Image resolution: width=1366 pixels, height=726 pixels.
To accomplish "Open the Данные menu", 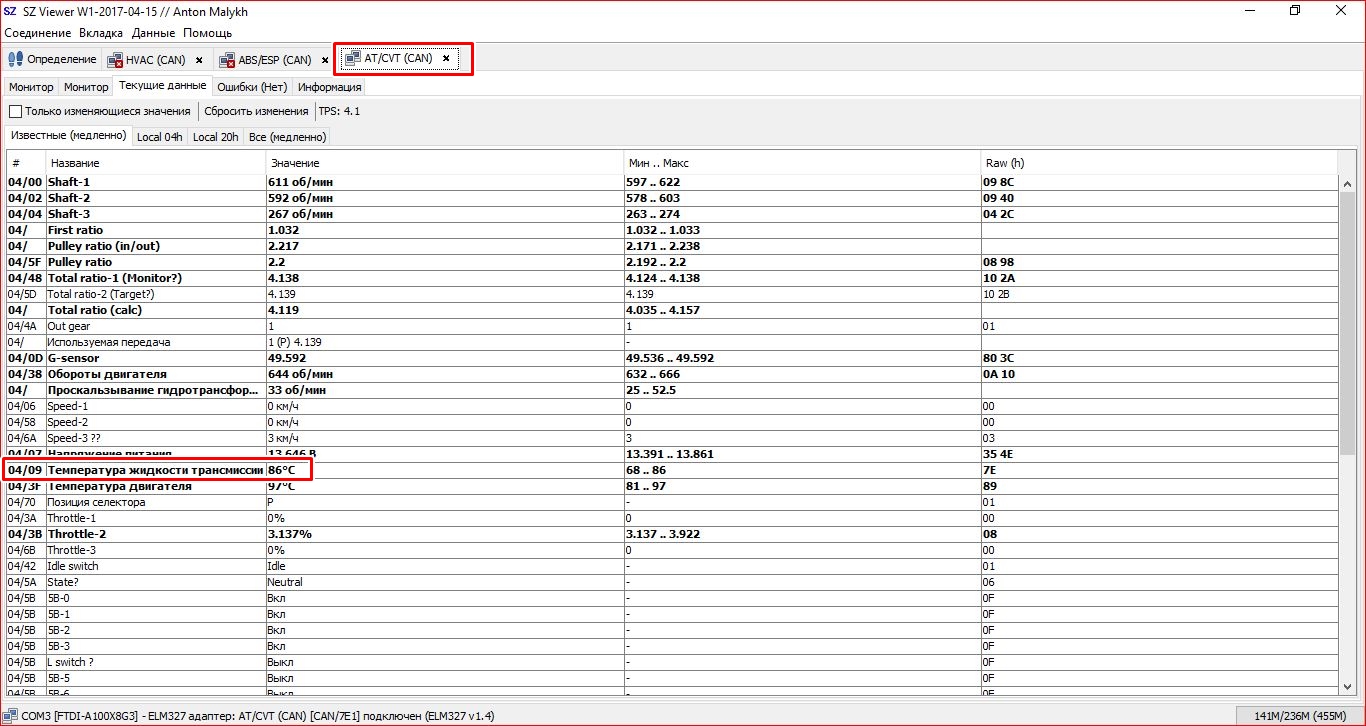I will (x=153, y=33).
